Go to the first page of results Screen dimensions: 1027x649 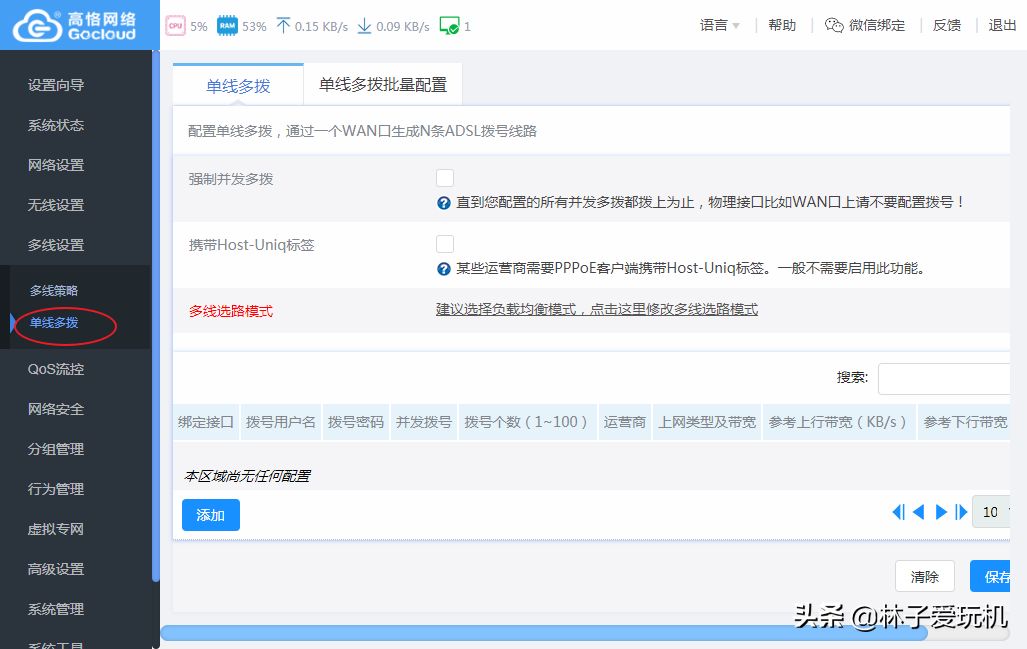pos(898,512)
